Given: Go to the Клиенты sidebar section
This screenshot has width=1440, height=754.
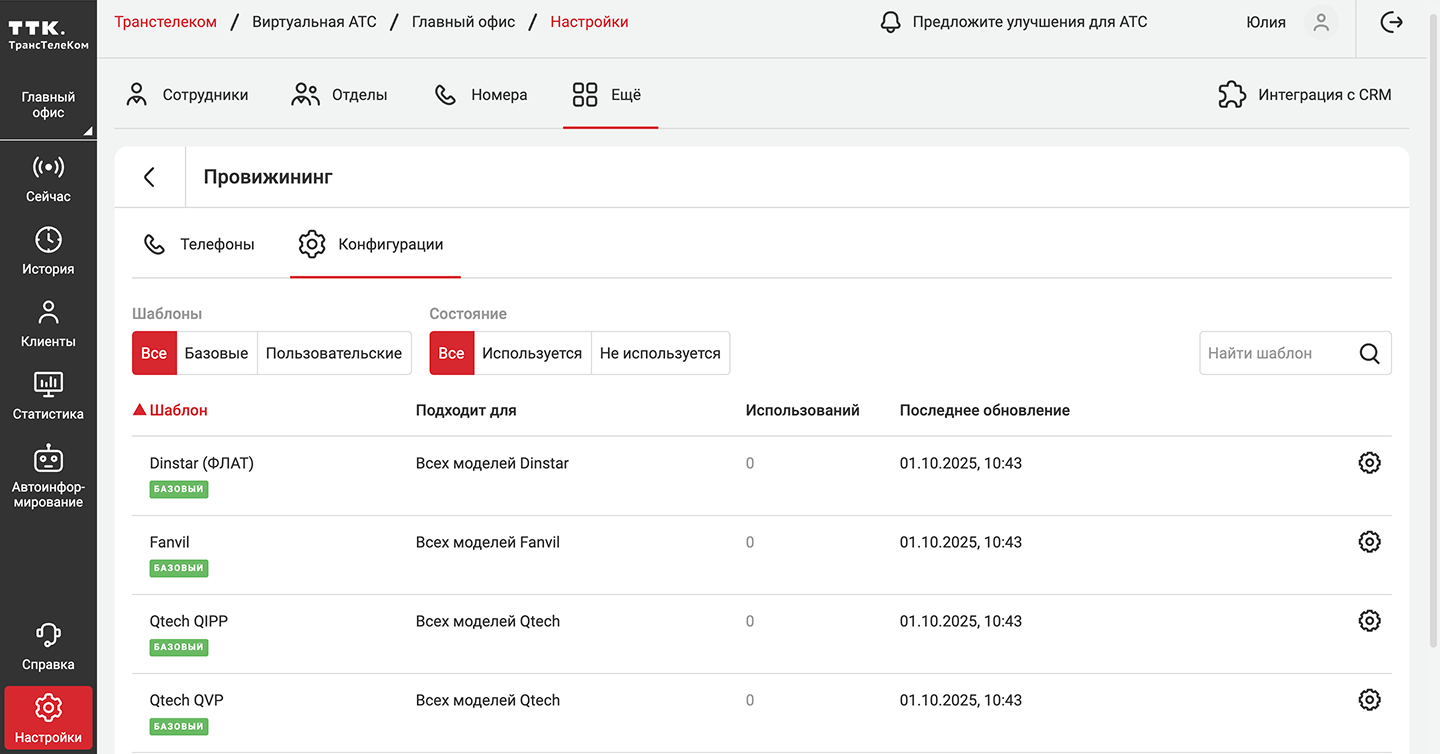Looking at the screenshot, I should click(x=48, y=324).
